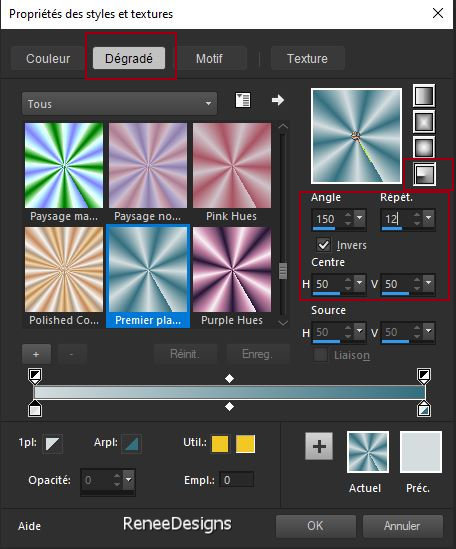Switch to the Couleur tab
The width and height of the screenshot is (456, 549).
(x=48, y=58)
